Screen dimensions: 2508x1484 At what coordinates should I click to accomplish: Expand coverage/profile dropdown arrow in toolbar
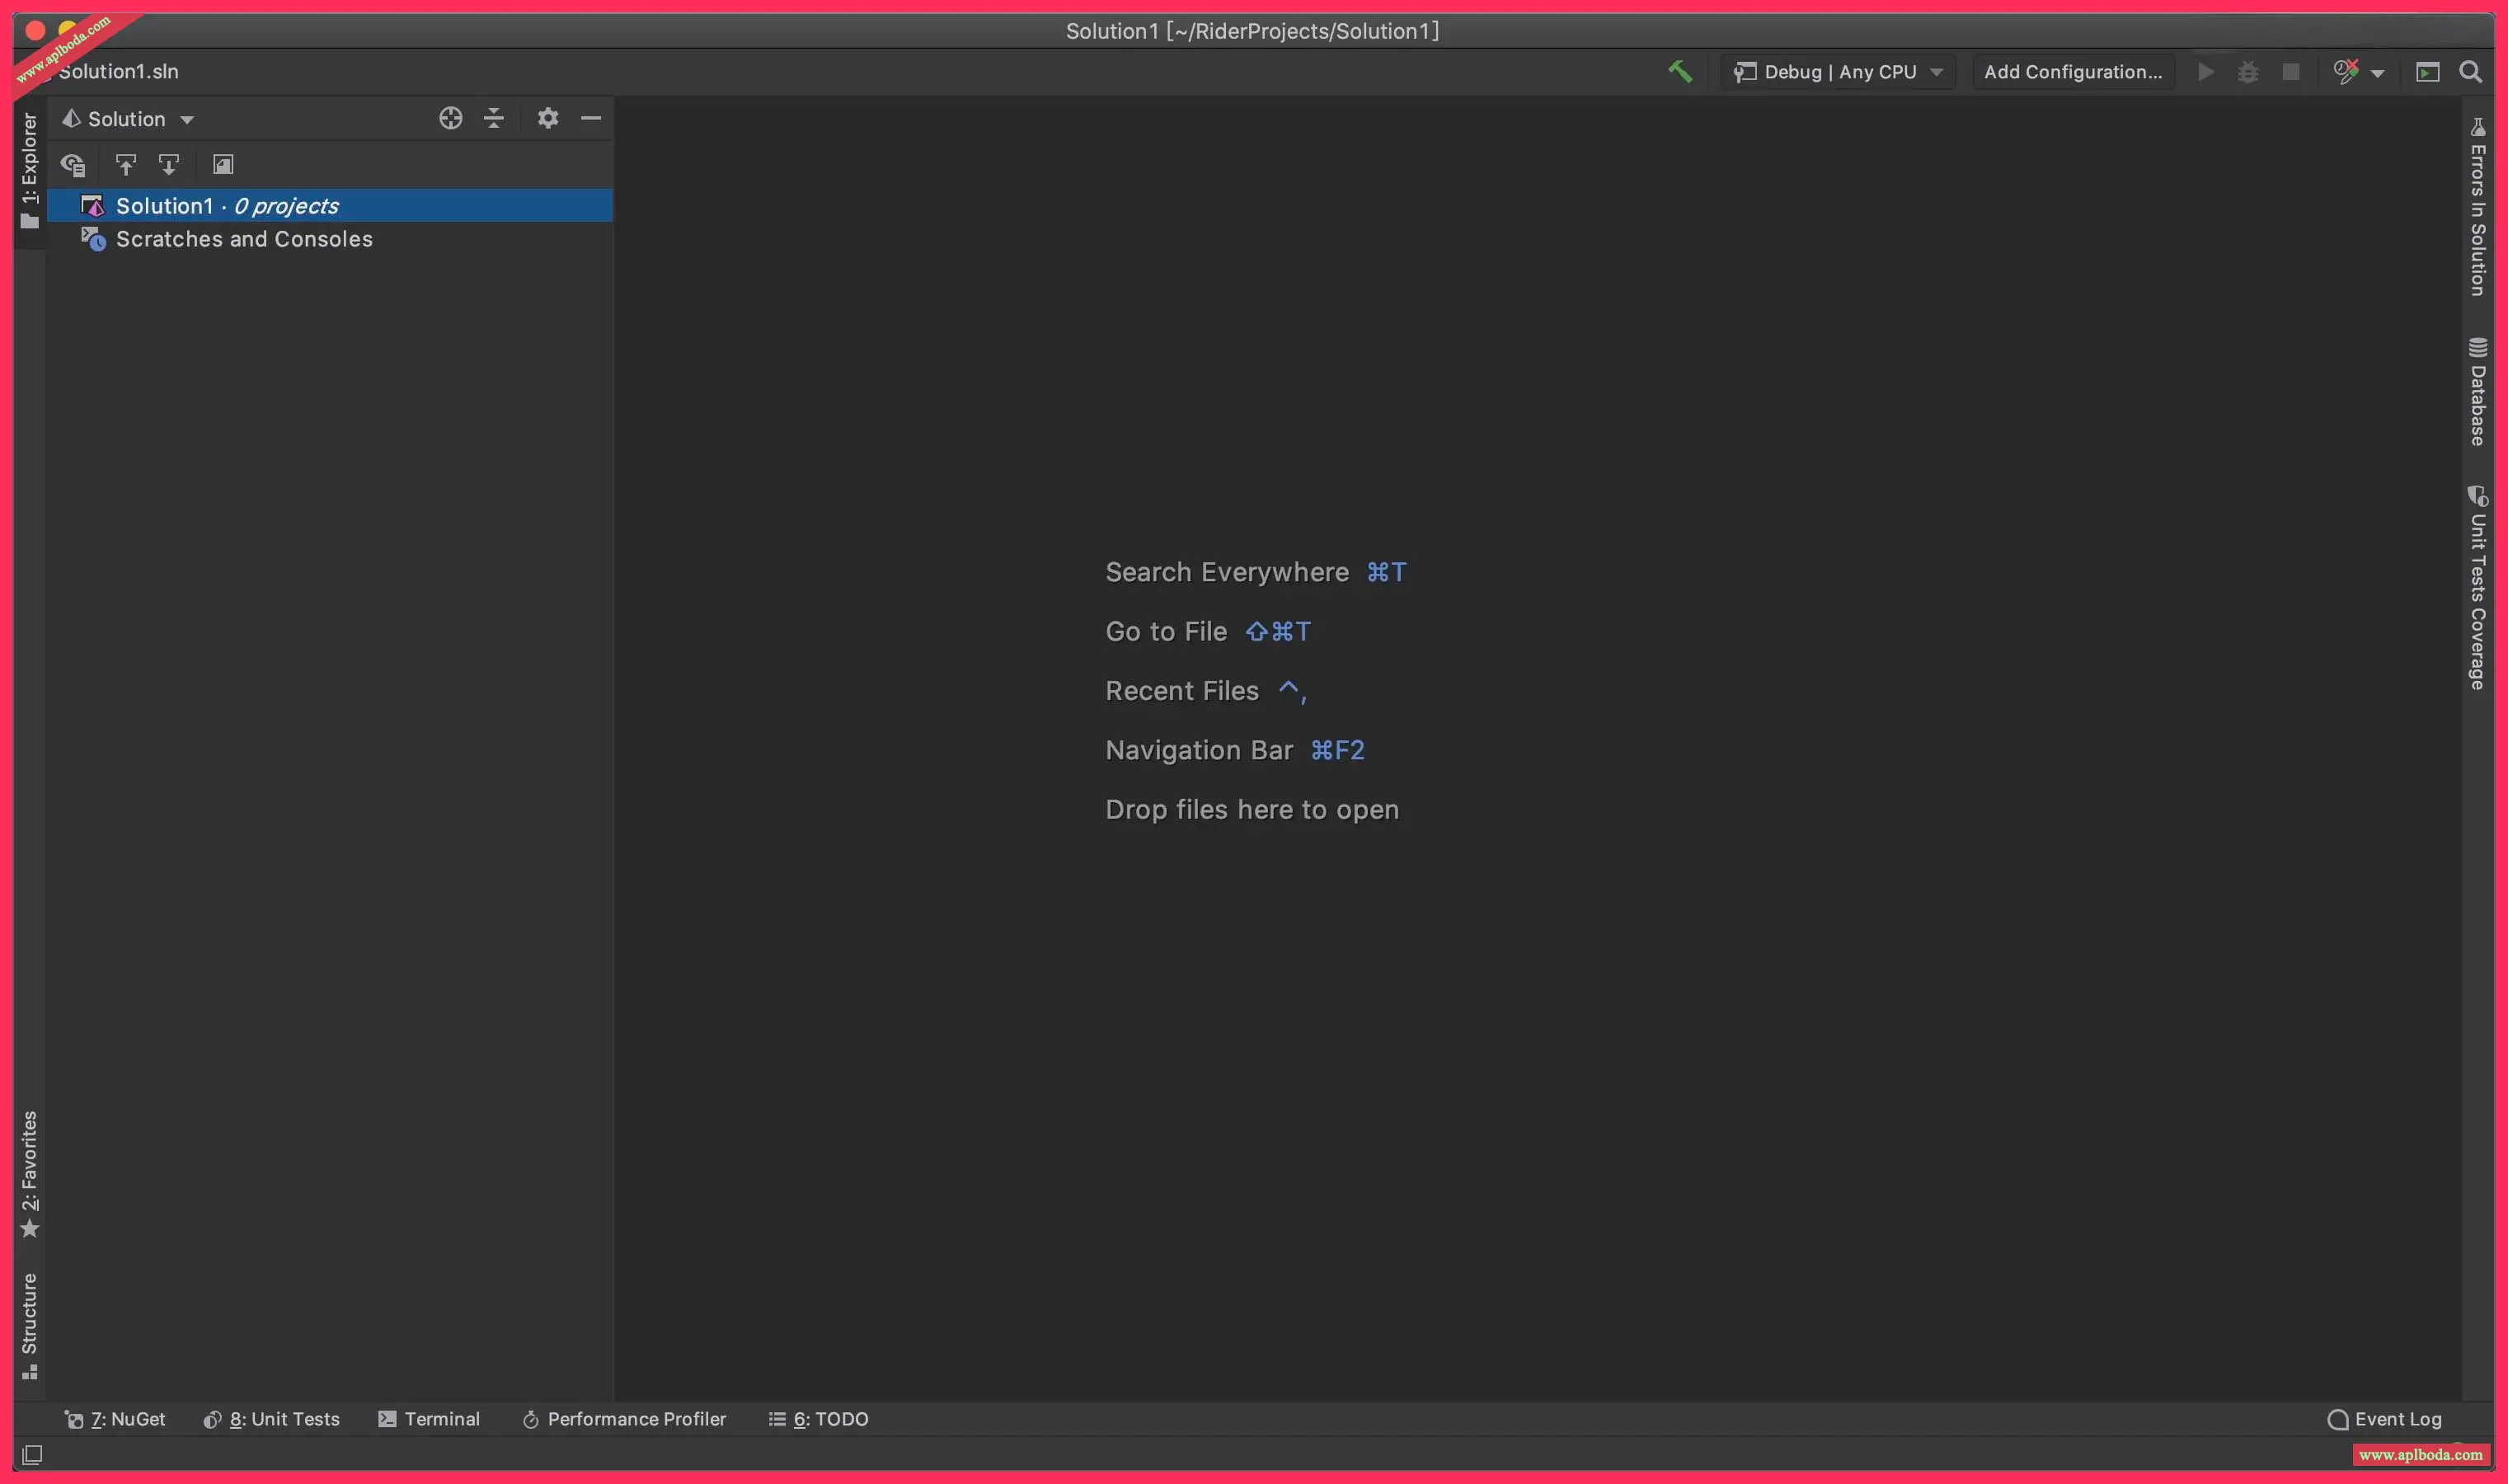click(x=2378, y=73)
